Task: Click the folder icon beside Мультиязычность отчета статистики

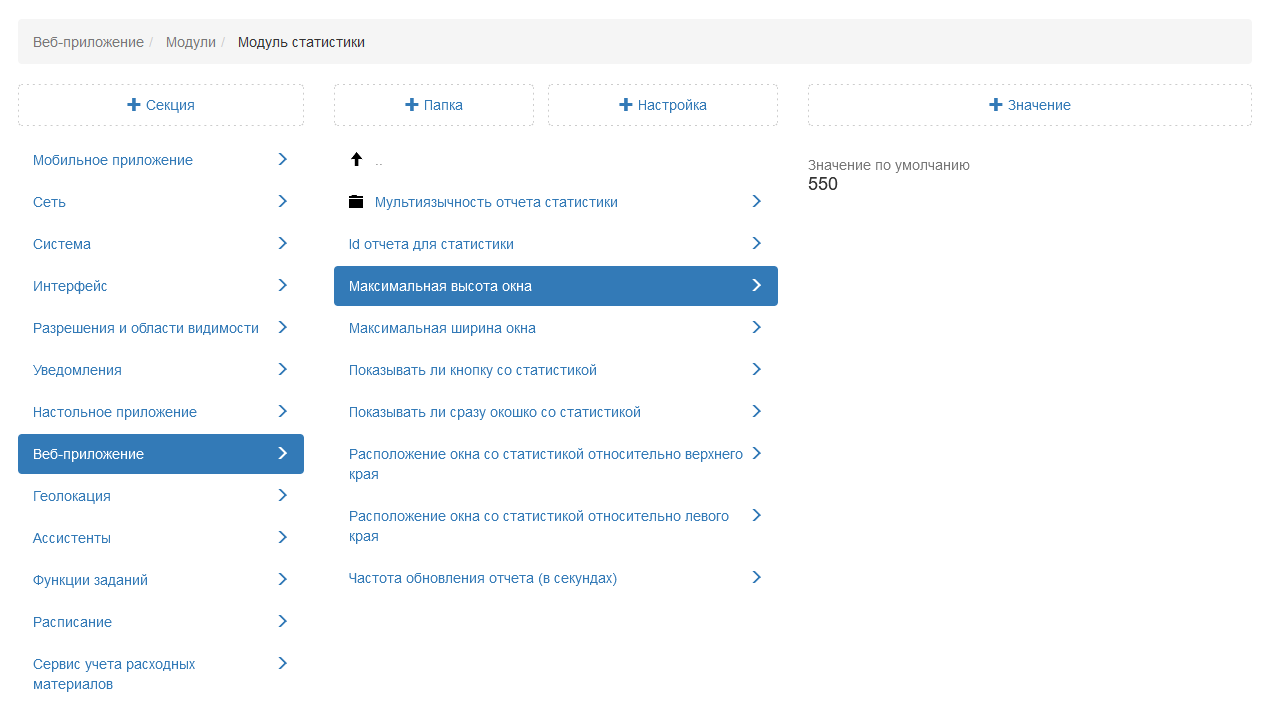Action: (356, 202)
